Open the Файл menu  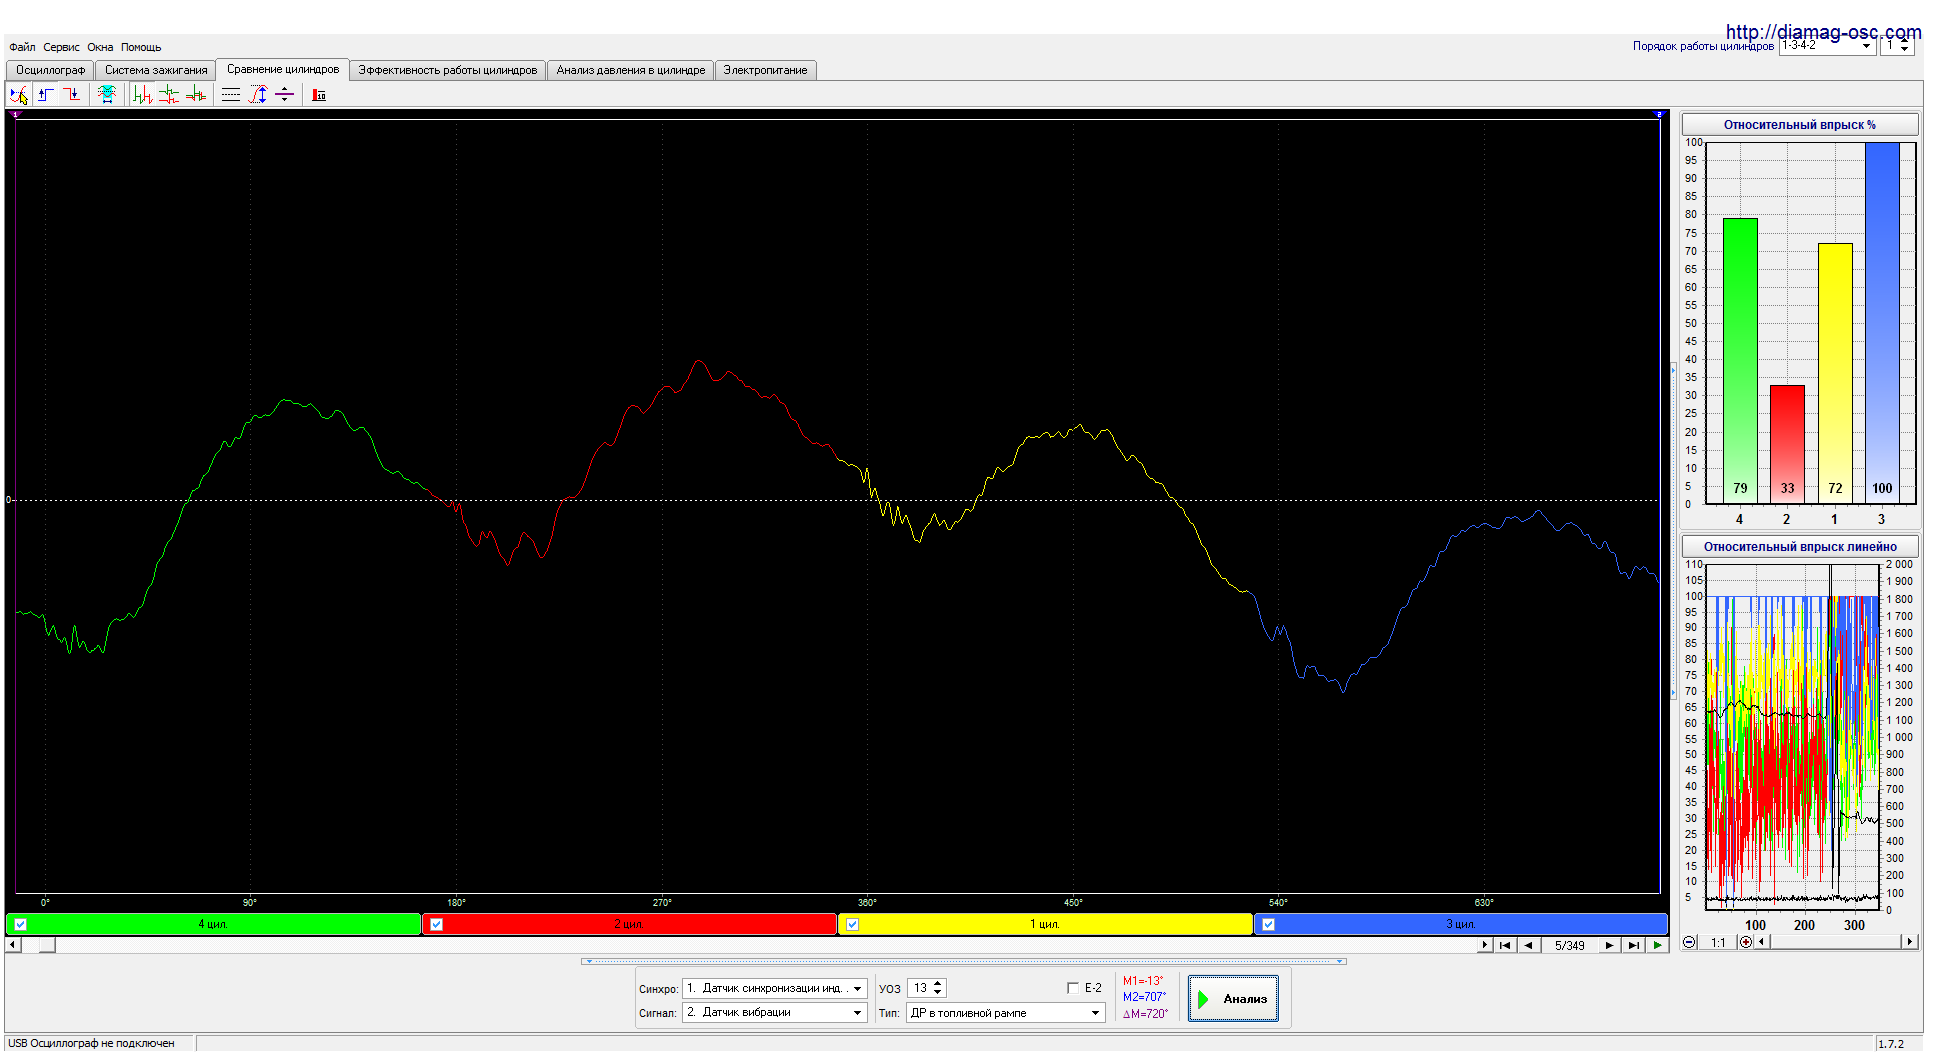coord(22,47)
